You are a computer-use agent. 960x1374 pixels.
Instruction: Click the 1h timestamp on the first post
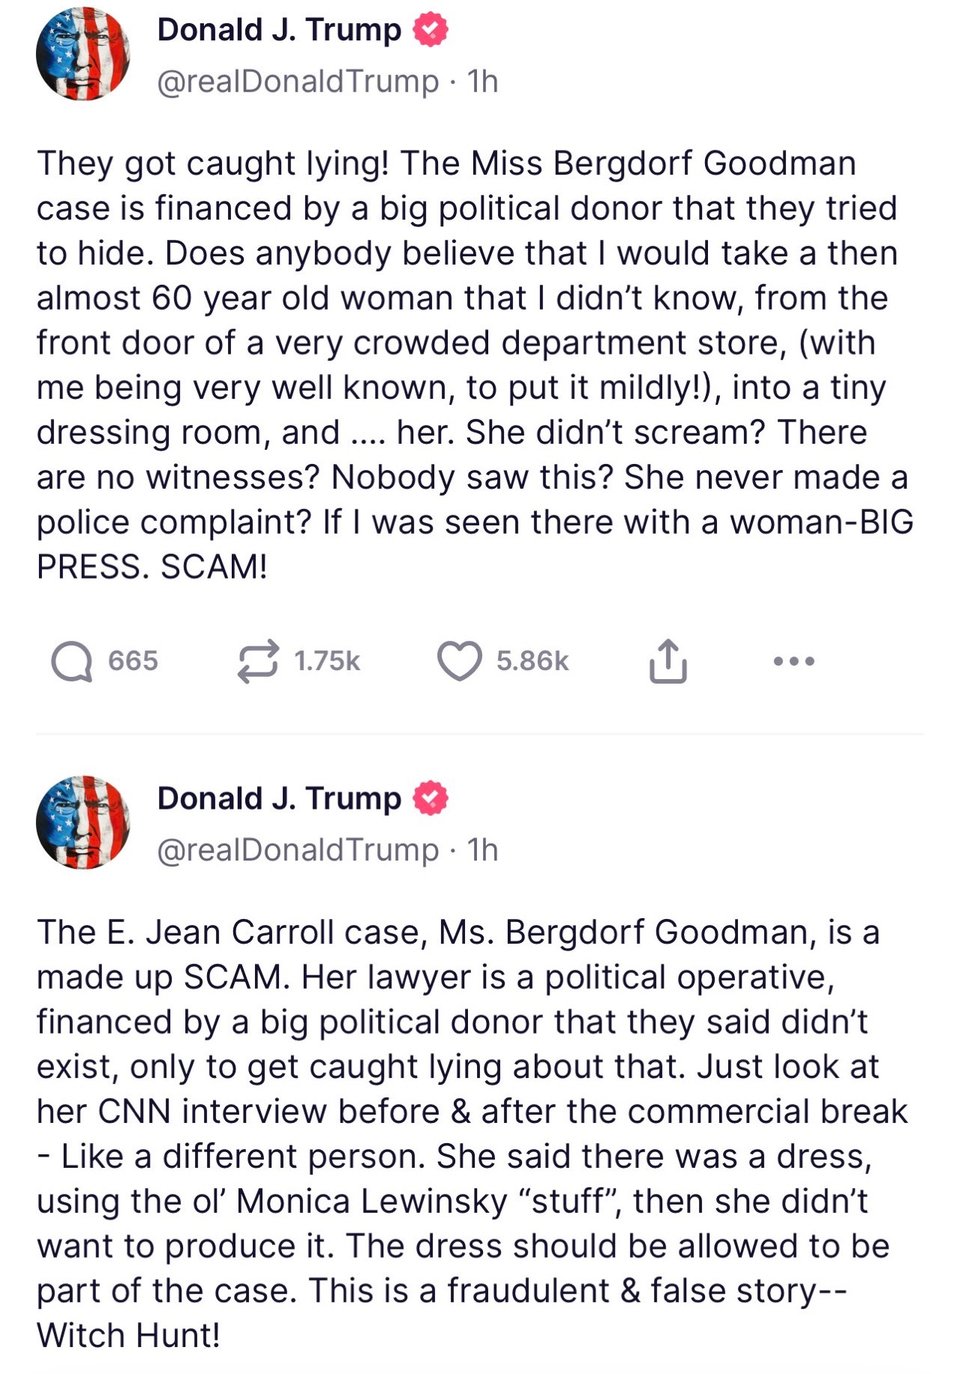[483, 81]
